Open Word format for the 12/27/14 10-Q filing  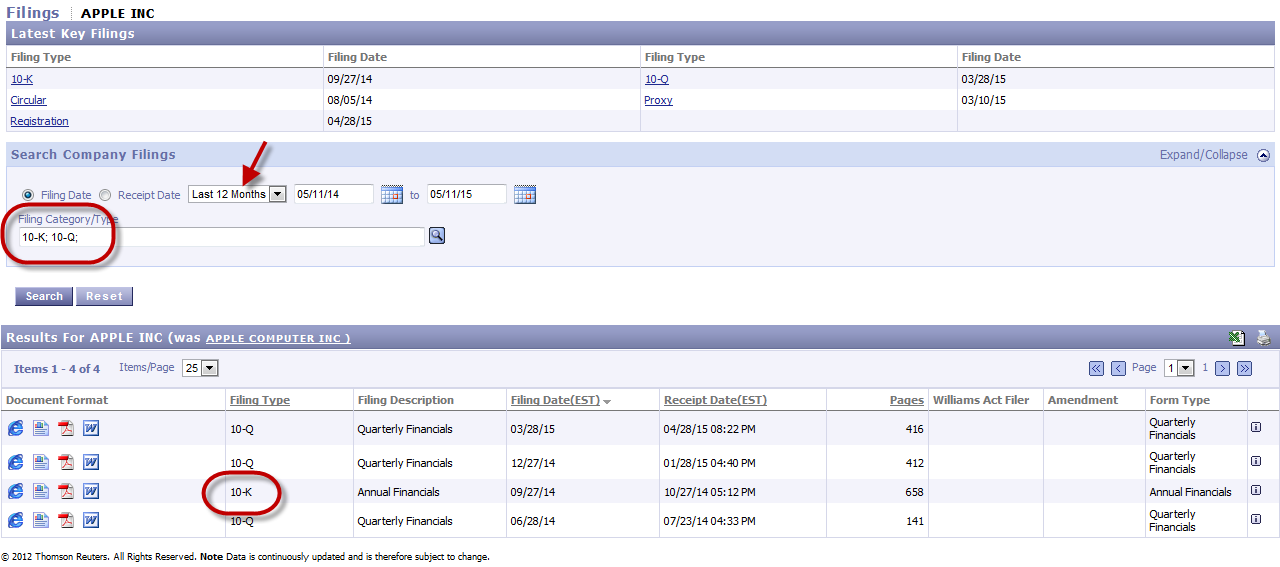[91, 462]
